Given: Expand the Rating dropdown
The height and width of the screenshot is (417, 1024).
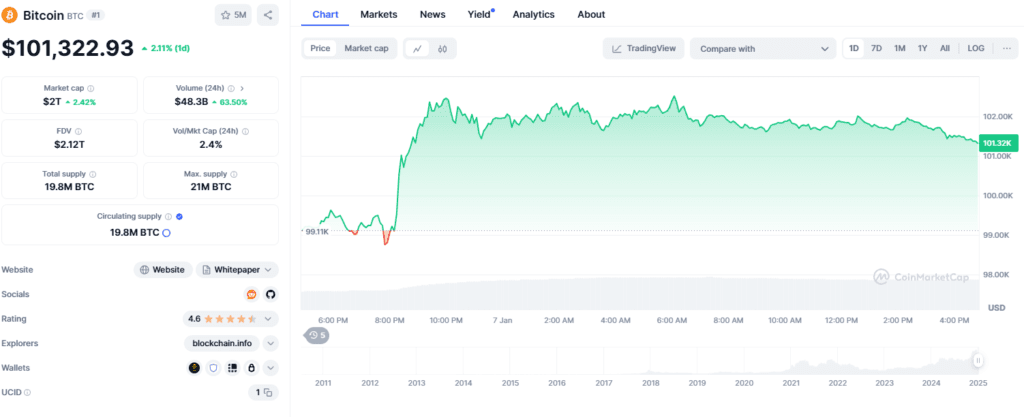Looking at the screenshot, I should click(x=268, y=319).
